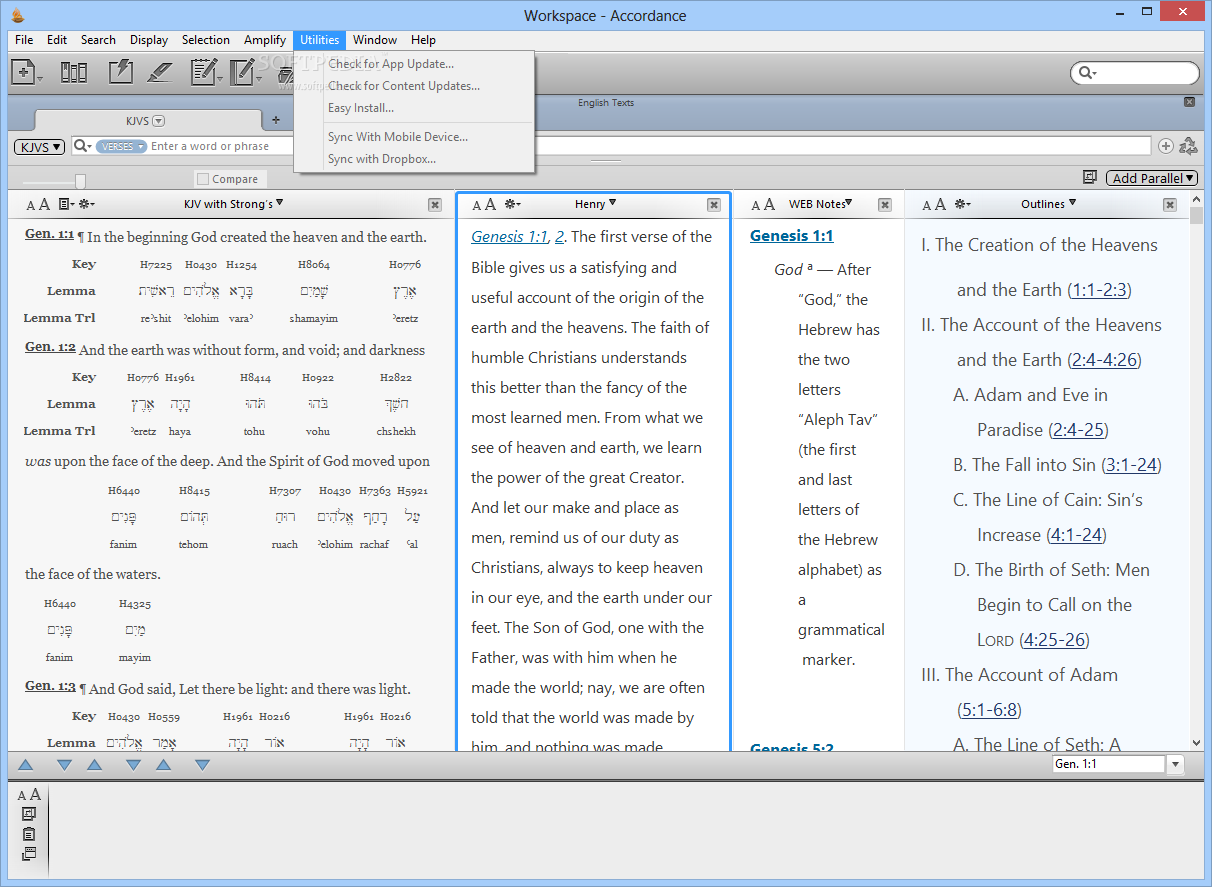Click the leftmost up navigation arrow
Screen dimensions: 1212x887
coord(26,765)
